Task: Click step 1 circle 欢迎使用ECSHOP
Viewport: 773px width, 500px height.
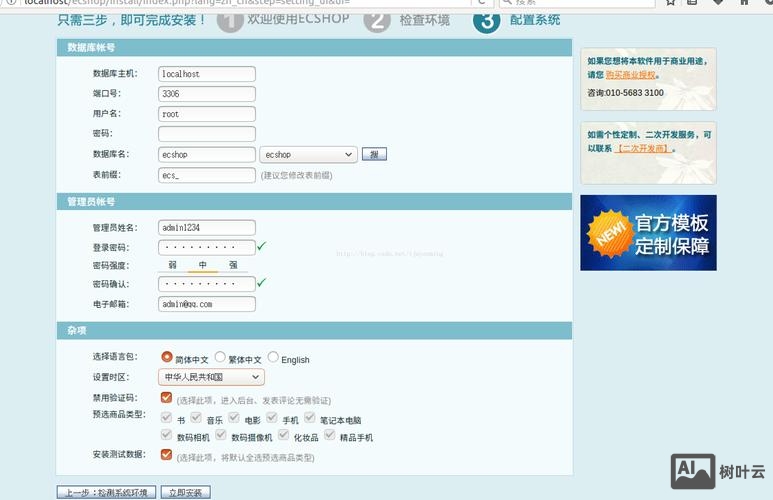Action: 230,21
